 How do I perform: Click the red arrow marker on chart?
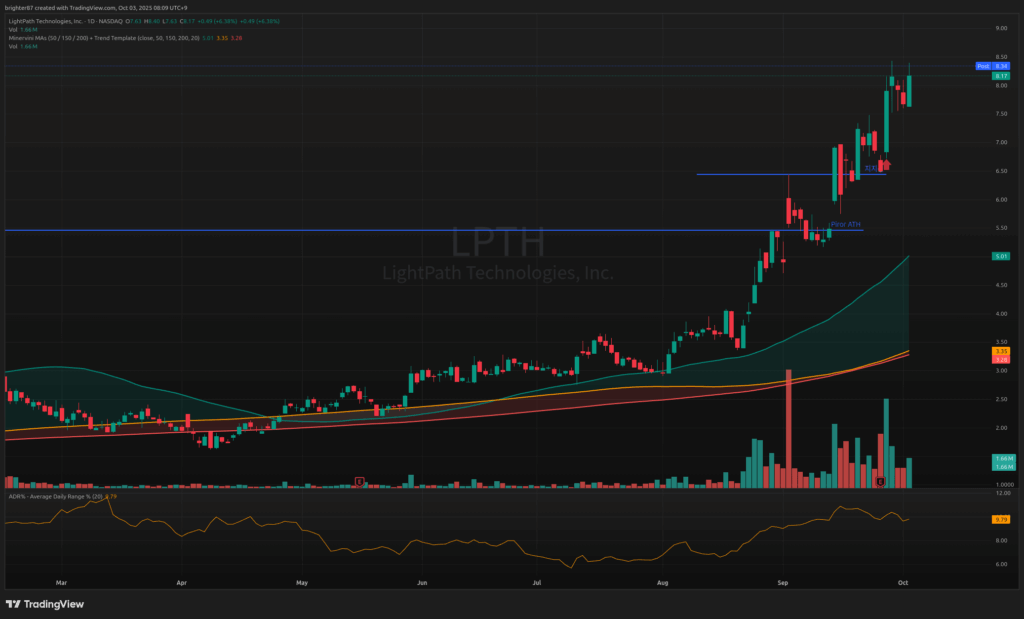[887, 165]
